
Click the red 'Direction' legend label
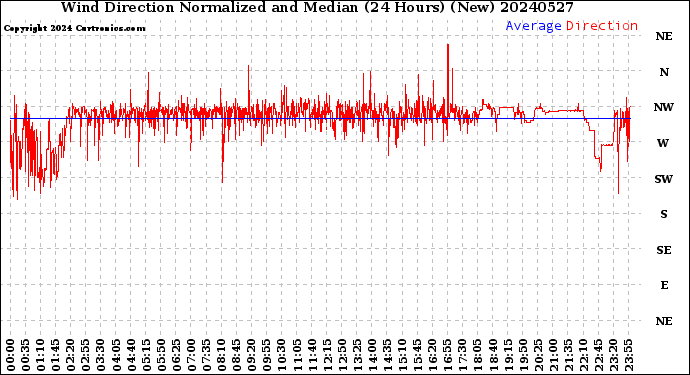[x=602, y=26]
